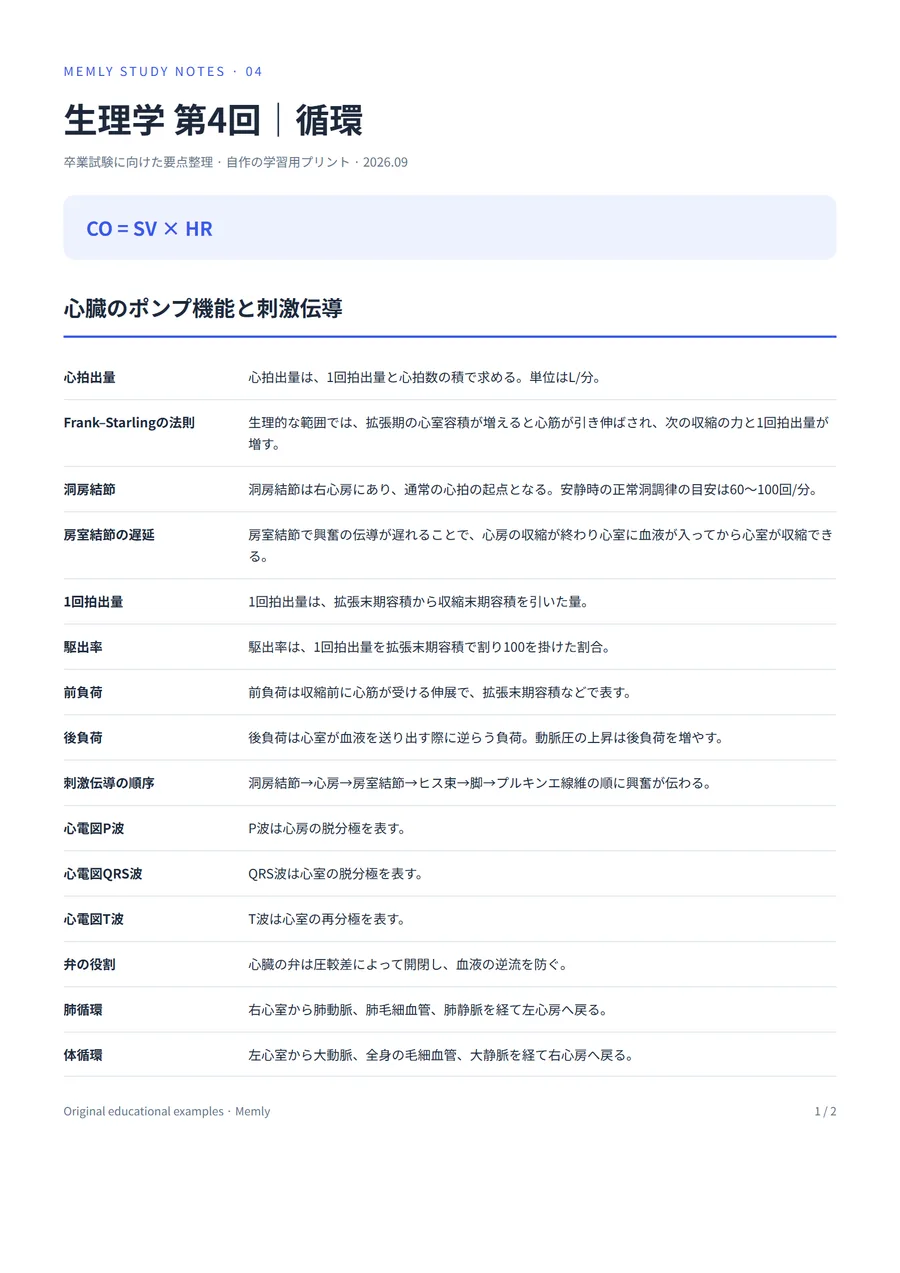This screenshot has width=900, height=1273.
Task: Click the definition mentioning '60〜100回/分'
Action: (533, 490)
